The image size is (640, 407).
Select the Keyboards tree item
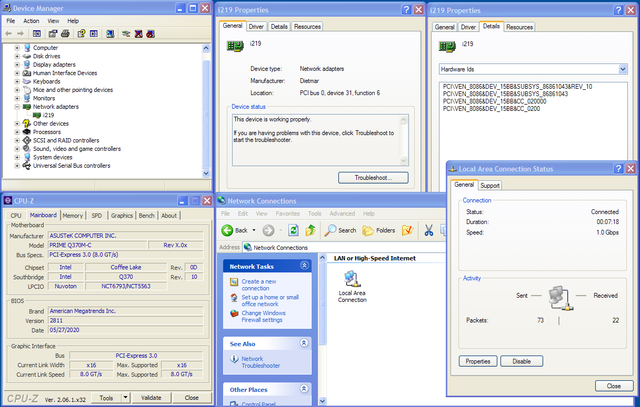47,82
